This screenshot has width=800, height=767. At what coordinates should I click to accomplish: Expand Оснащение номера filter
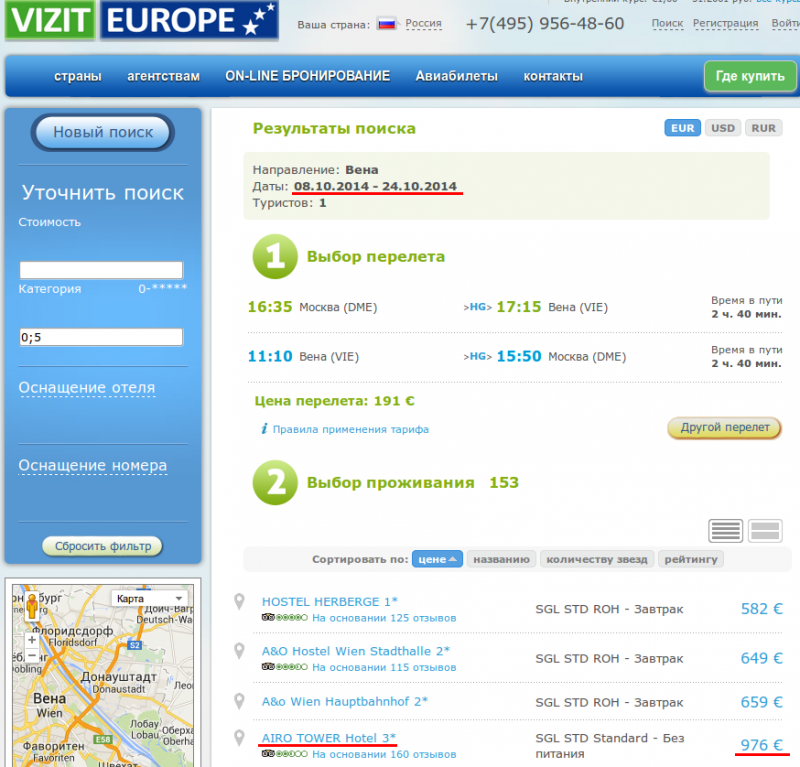pyautogui.click(x=93, y=465)
